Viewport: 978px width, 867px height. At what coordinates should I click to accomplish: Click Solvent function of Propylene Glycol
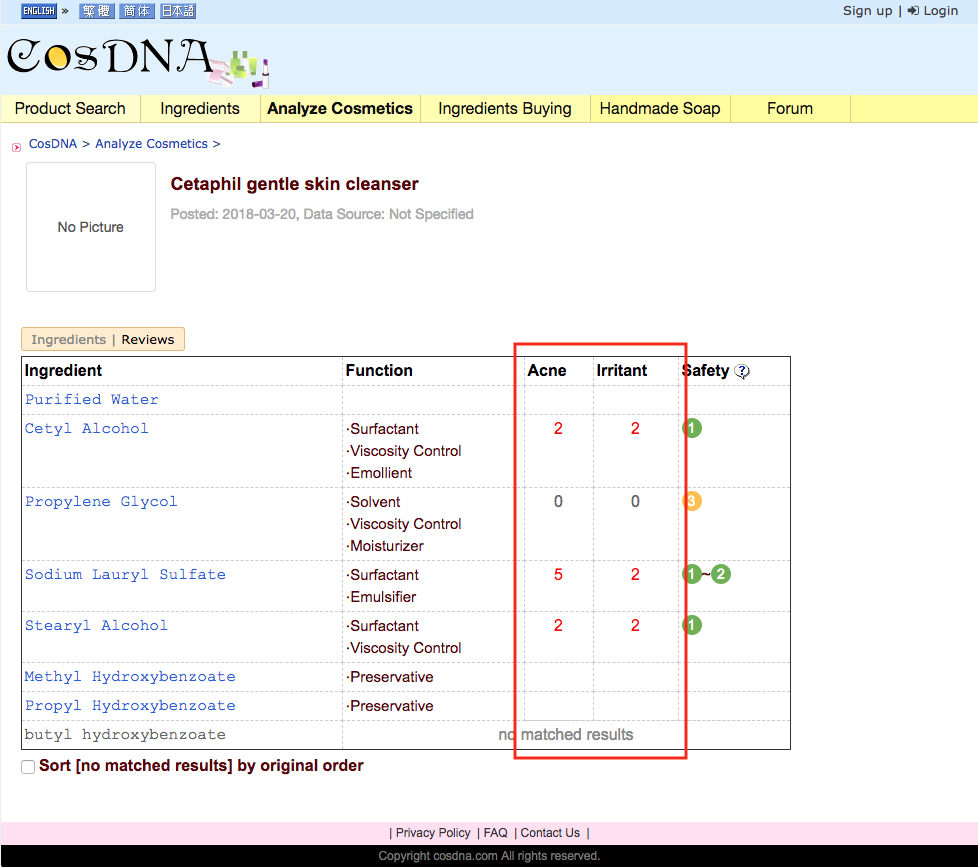coord(374,501)
